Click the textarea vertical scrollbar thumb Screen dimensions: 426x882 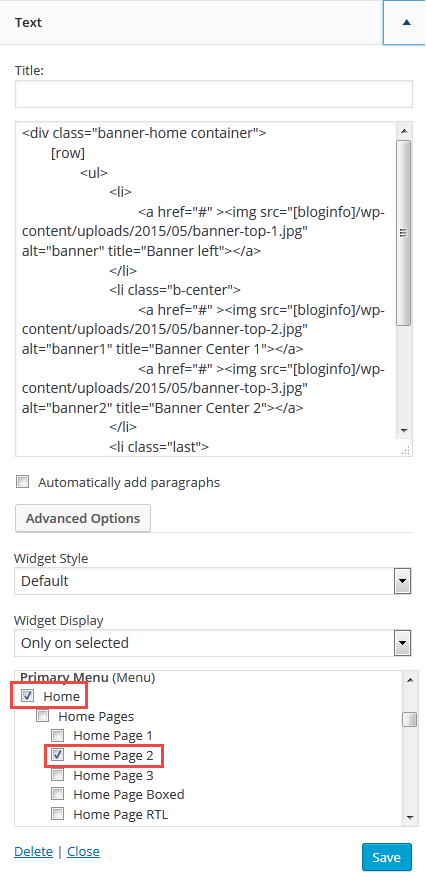(403, 232)
